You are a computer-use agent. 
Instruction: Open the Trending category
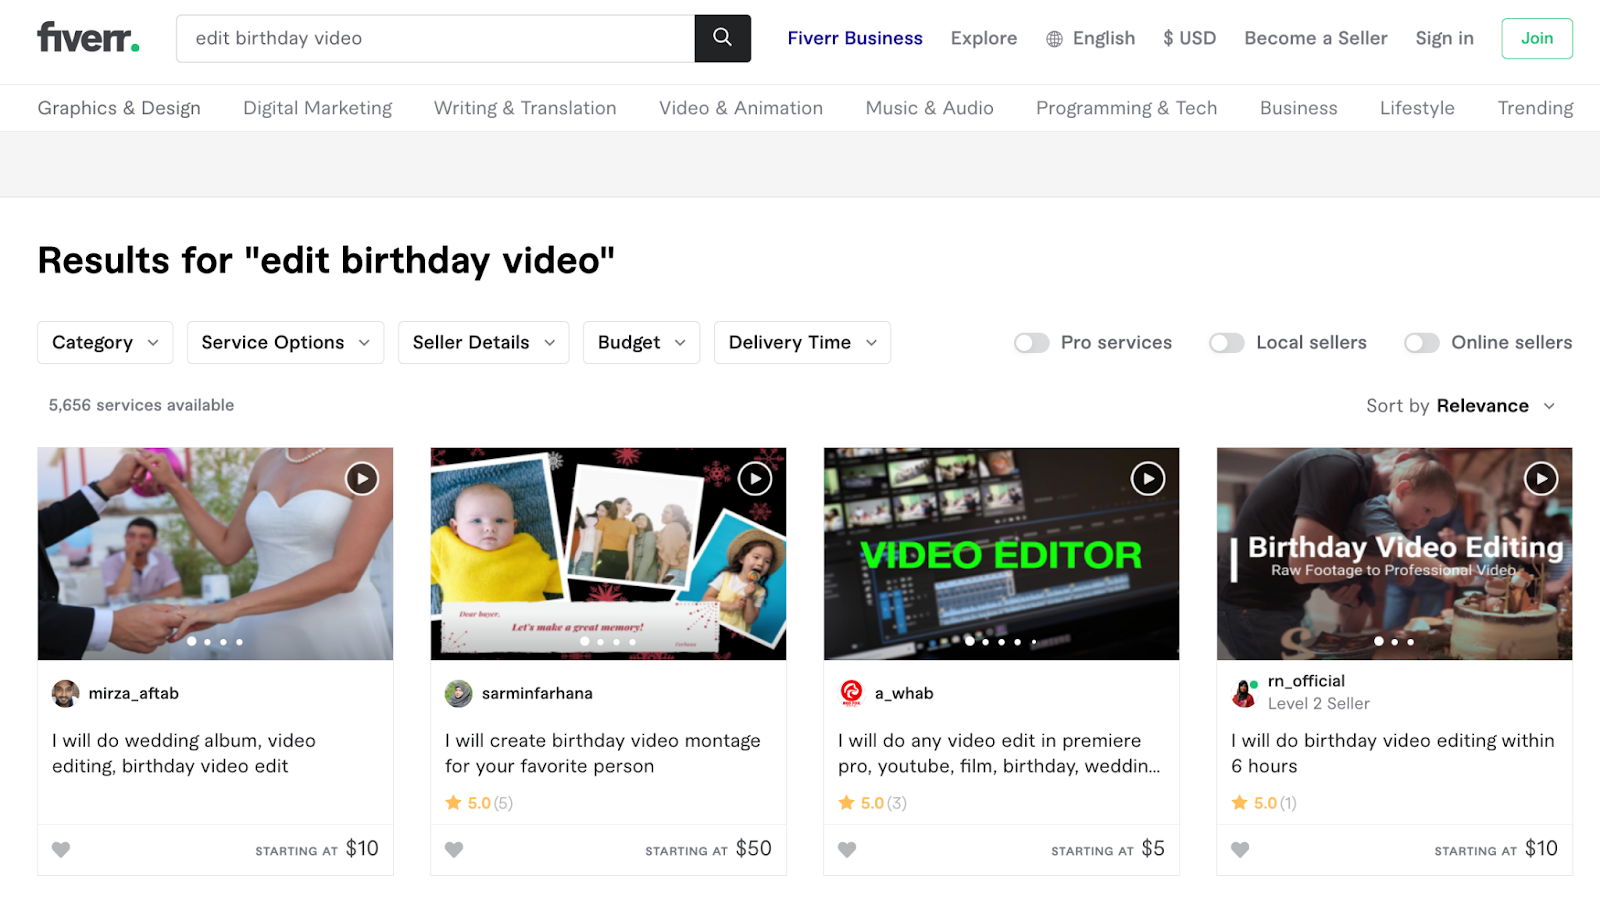1536,108
